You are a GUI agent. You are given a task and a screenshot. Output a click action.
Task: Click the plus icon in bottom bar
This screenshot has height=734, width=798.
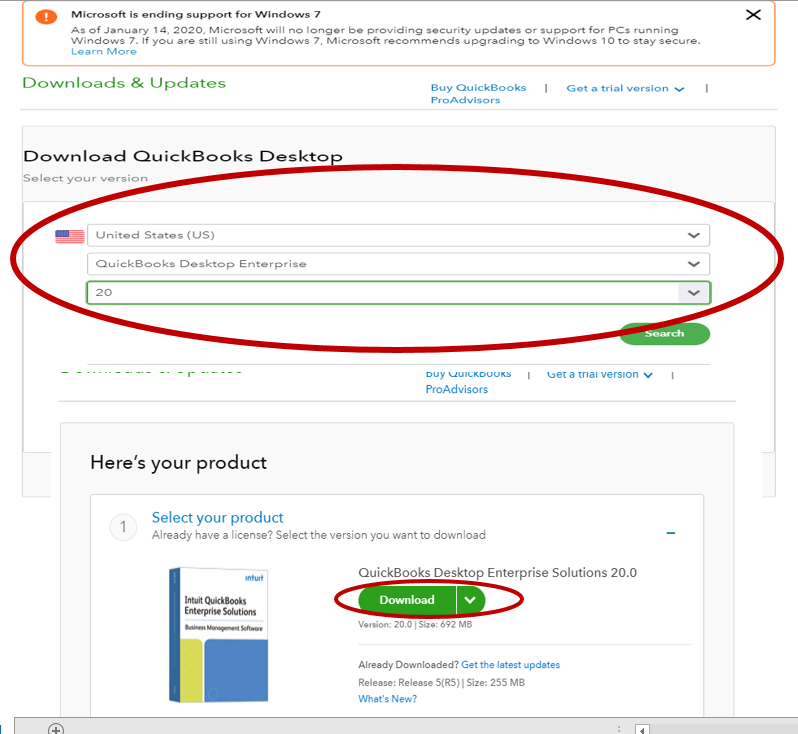(56, 729)
